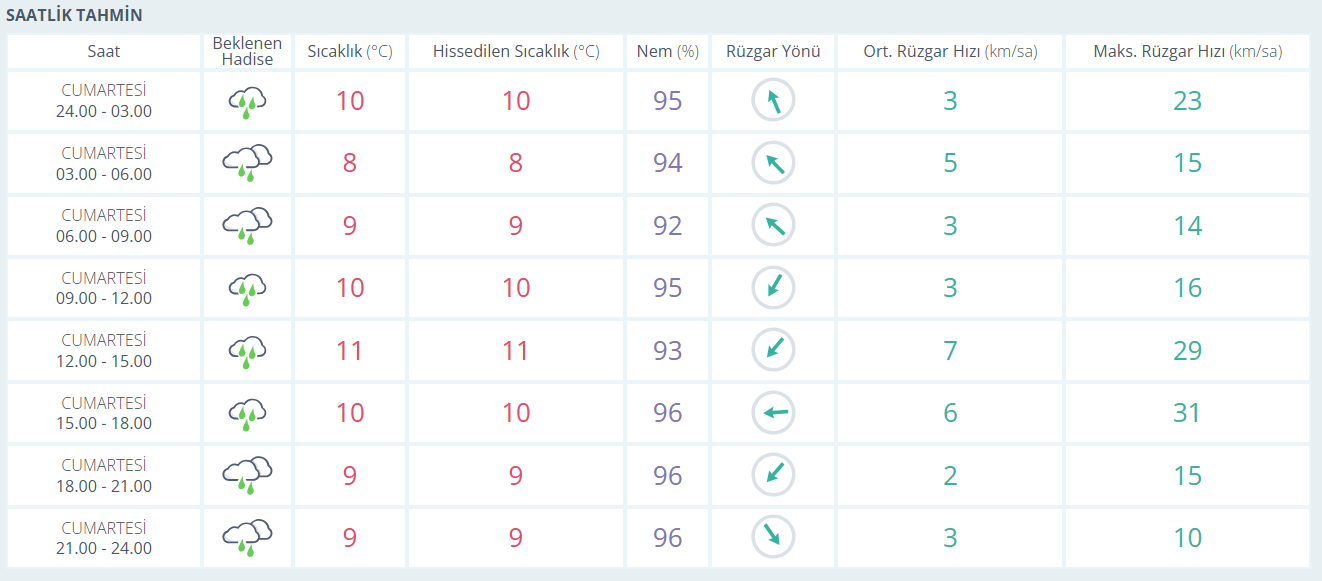This screenshot has width=1322, height=581.
Task: Click the wind direction arrow for 21.00 - 24.00
Action: click(x=773, y=537)
